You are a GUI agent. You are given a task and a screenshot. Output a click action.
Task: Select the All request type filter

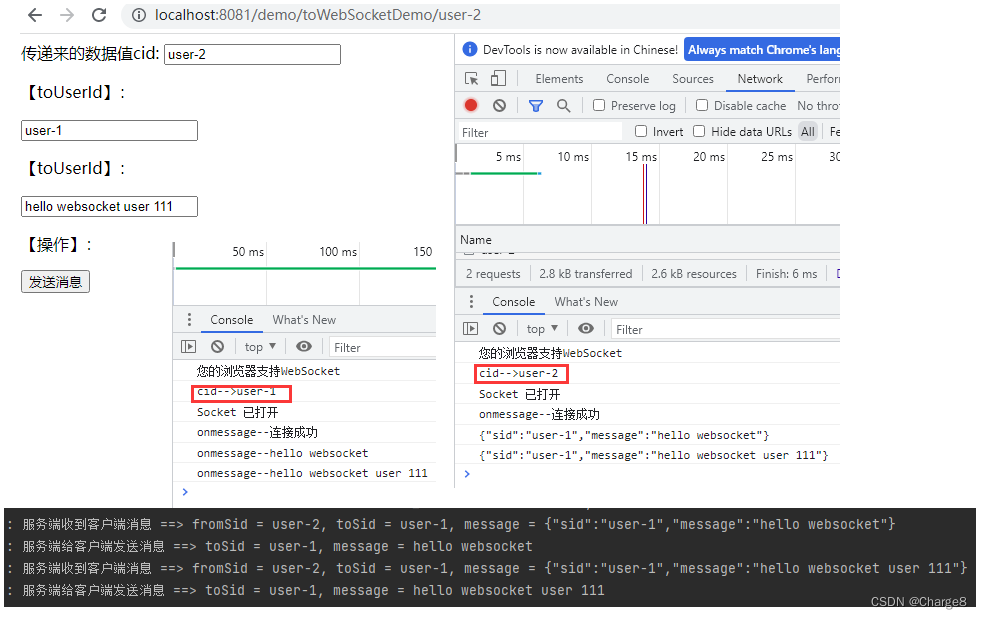(807, 131)
